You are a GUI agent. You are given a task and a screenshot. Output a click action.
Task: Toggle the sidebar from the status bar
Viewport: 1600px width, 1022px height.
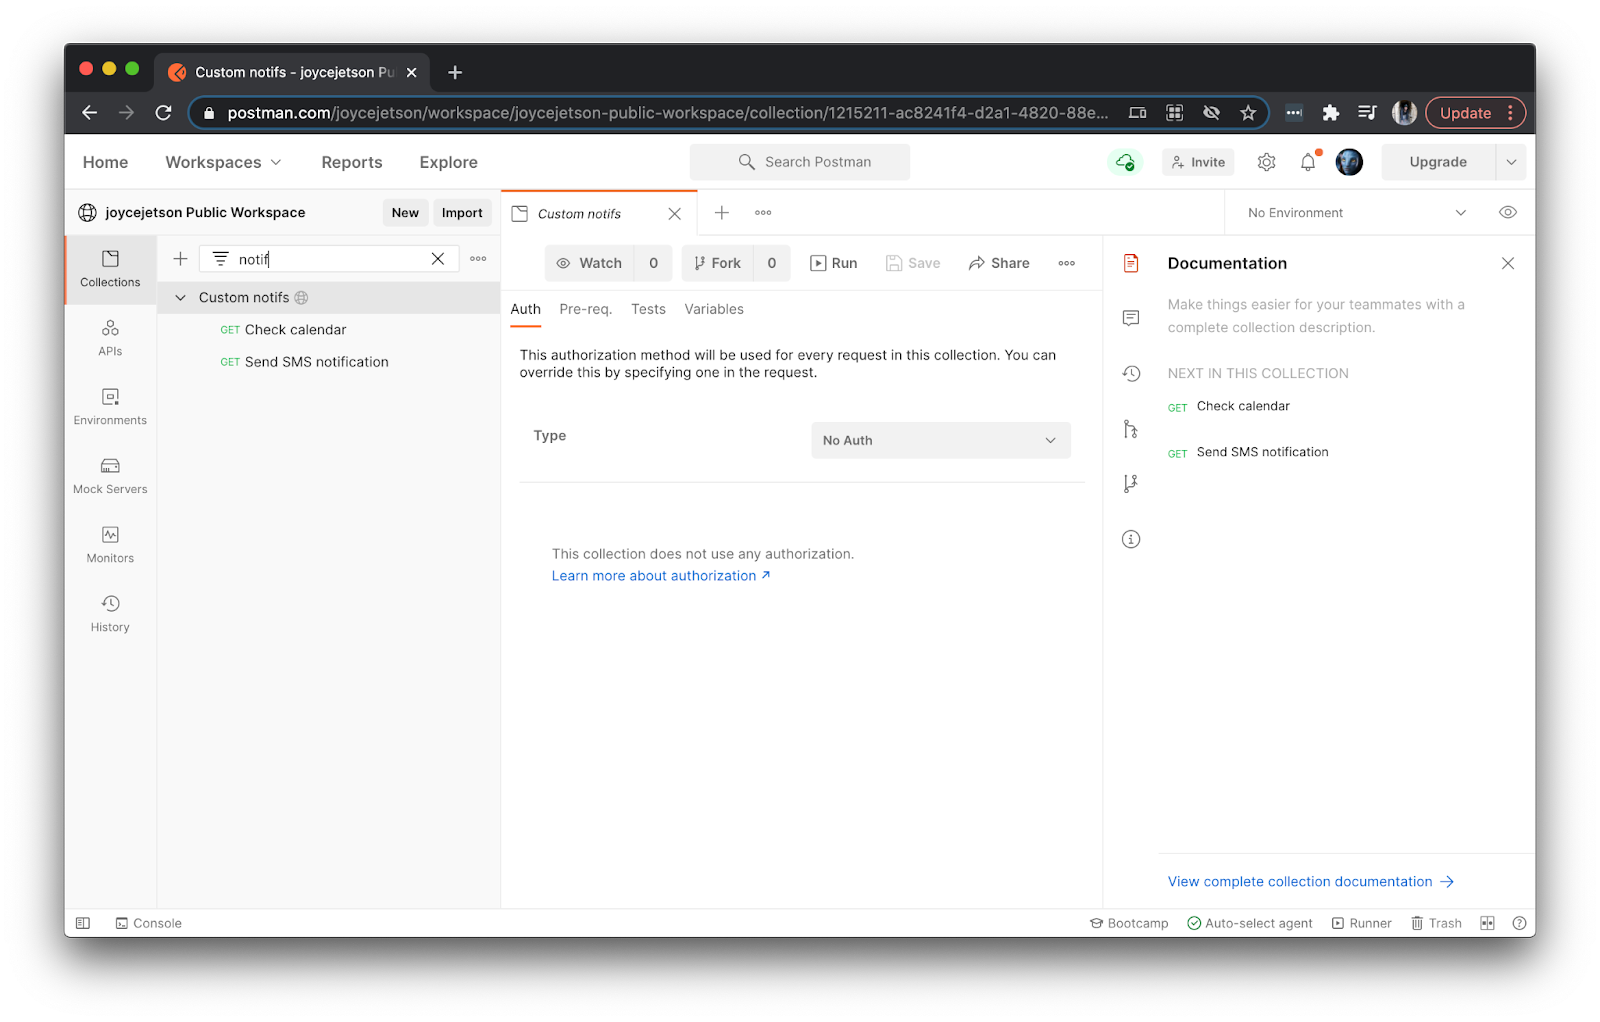[83, 923]
